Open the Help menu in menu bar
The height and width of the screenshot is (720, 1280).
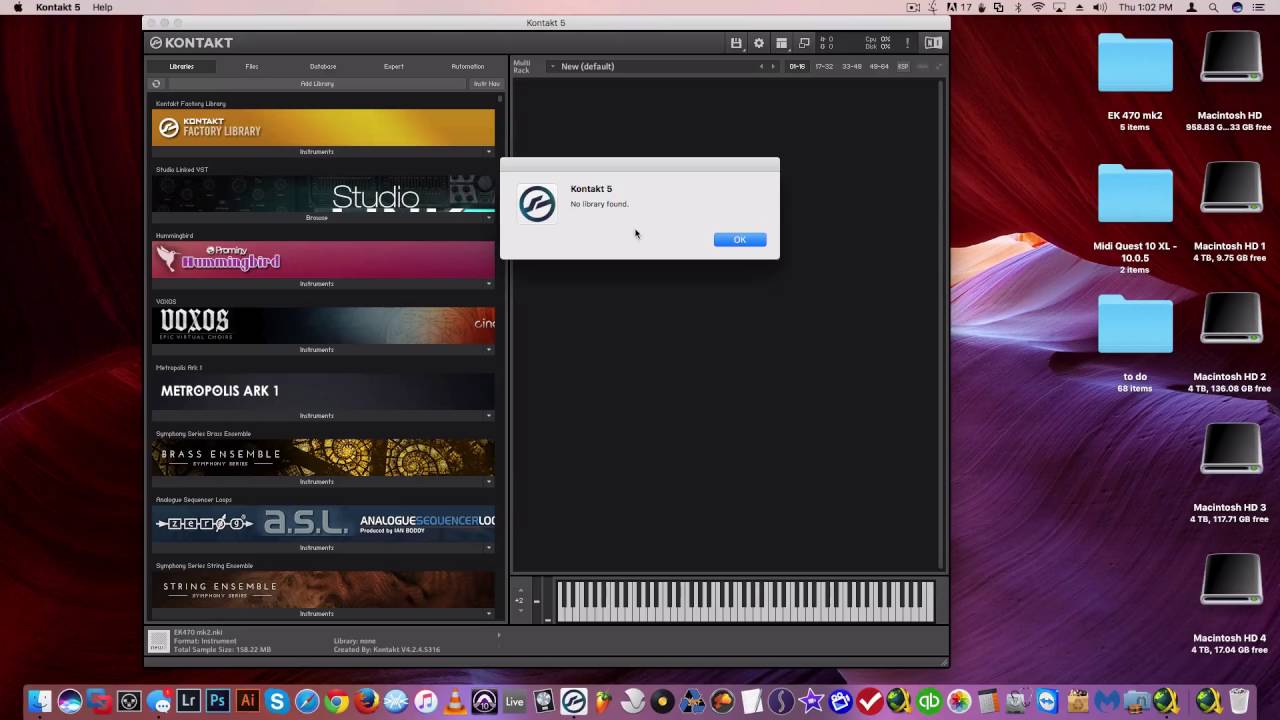(102, 7)
